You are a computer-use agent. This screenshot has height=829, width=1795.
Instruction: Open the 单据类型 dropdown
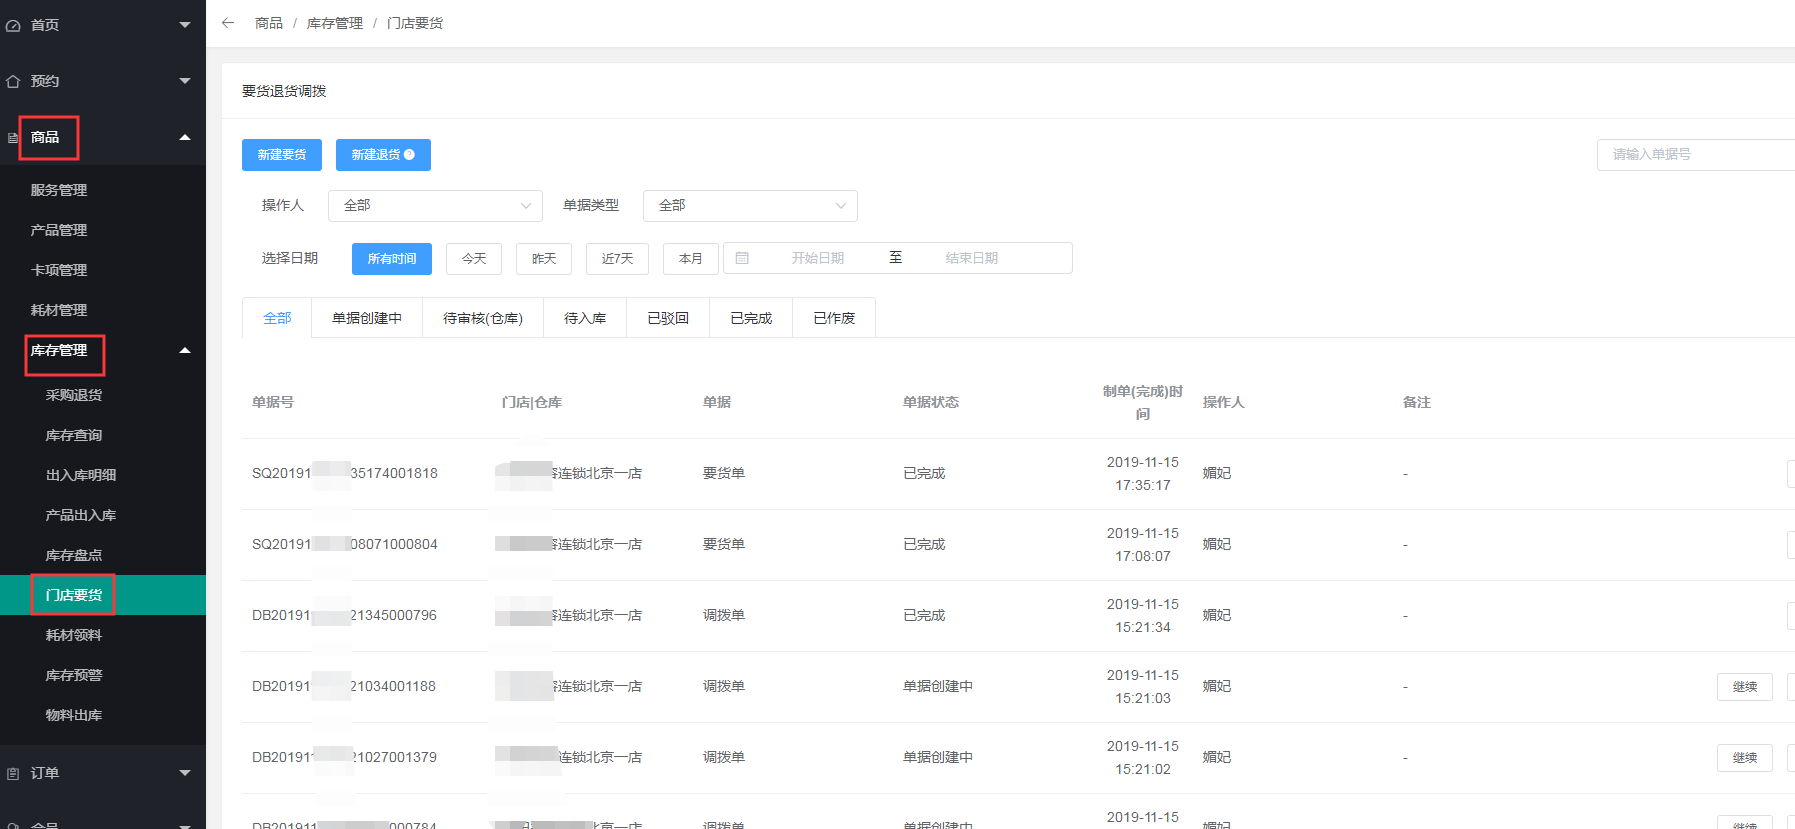pyautogui.click(x=750, y=206)
